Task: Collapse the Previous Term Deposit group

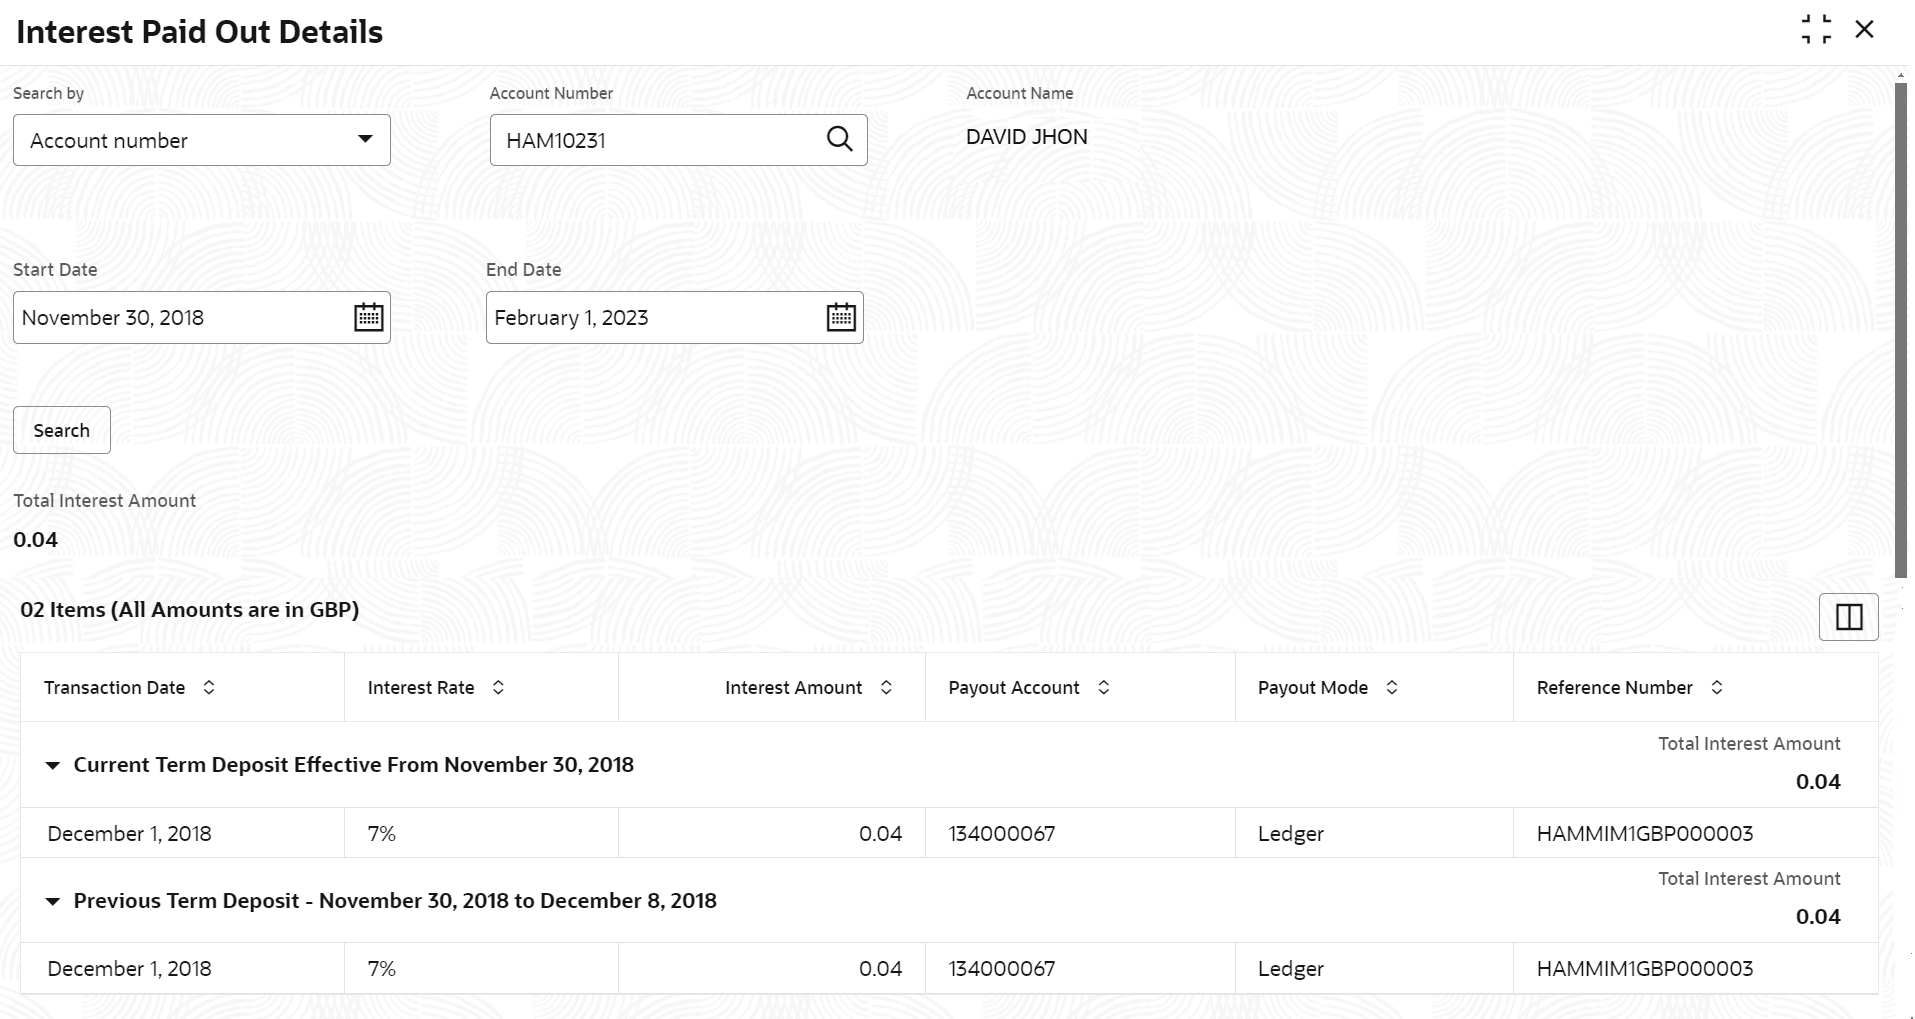Action: click(53, 901)
